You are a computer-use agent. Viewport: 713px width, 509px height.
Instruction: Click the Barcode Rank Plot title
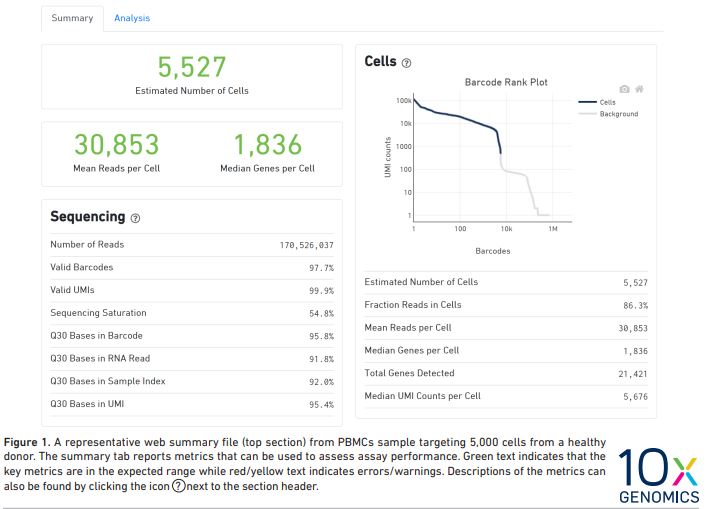(506, 82)
